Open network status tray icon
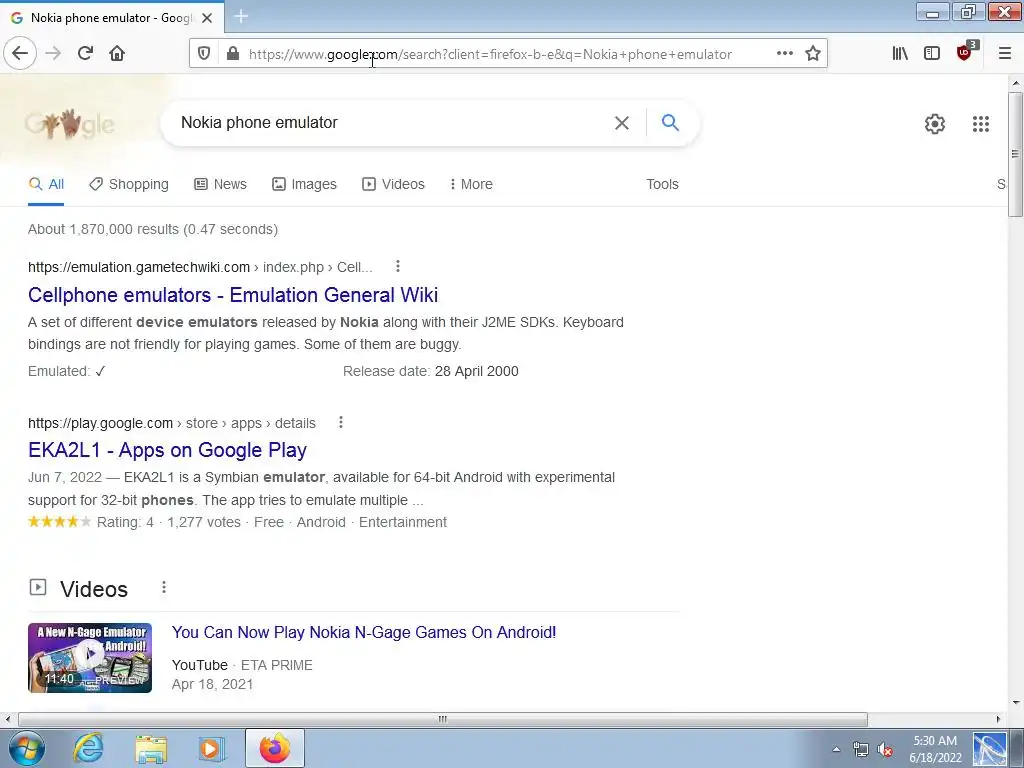 tap(861, 749)
